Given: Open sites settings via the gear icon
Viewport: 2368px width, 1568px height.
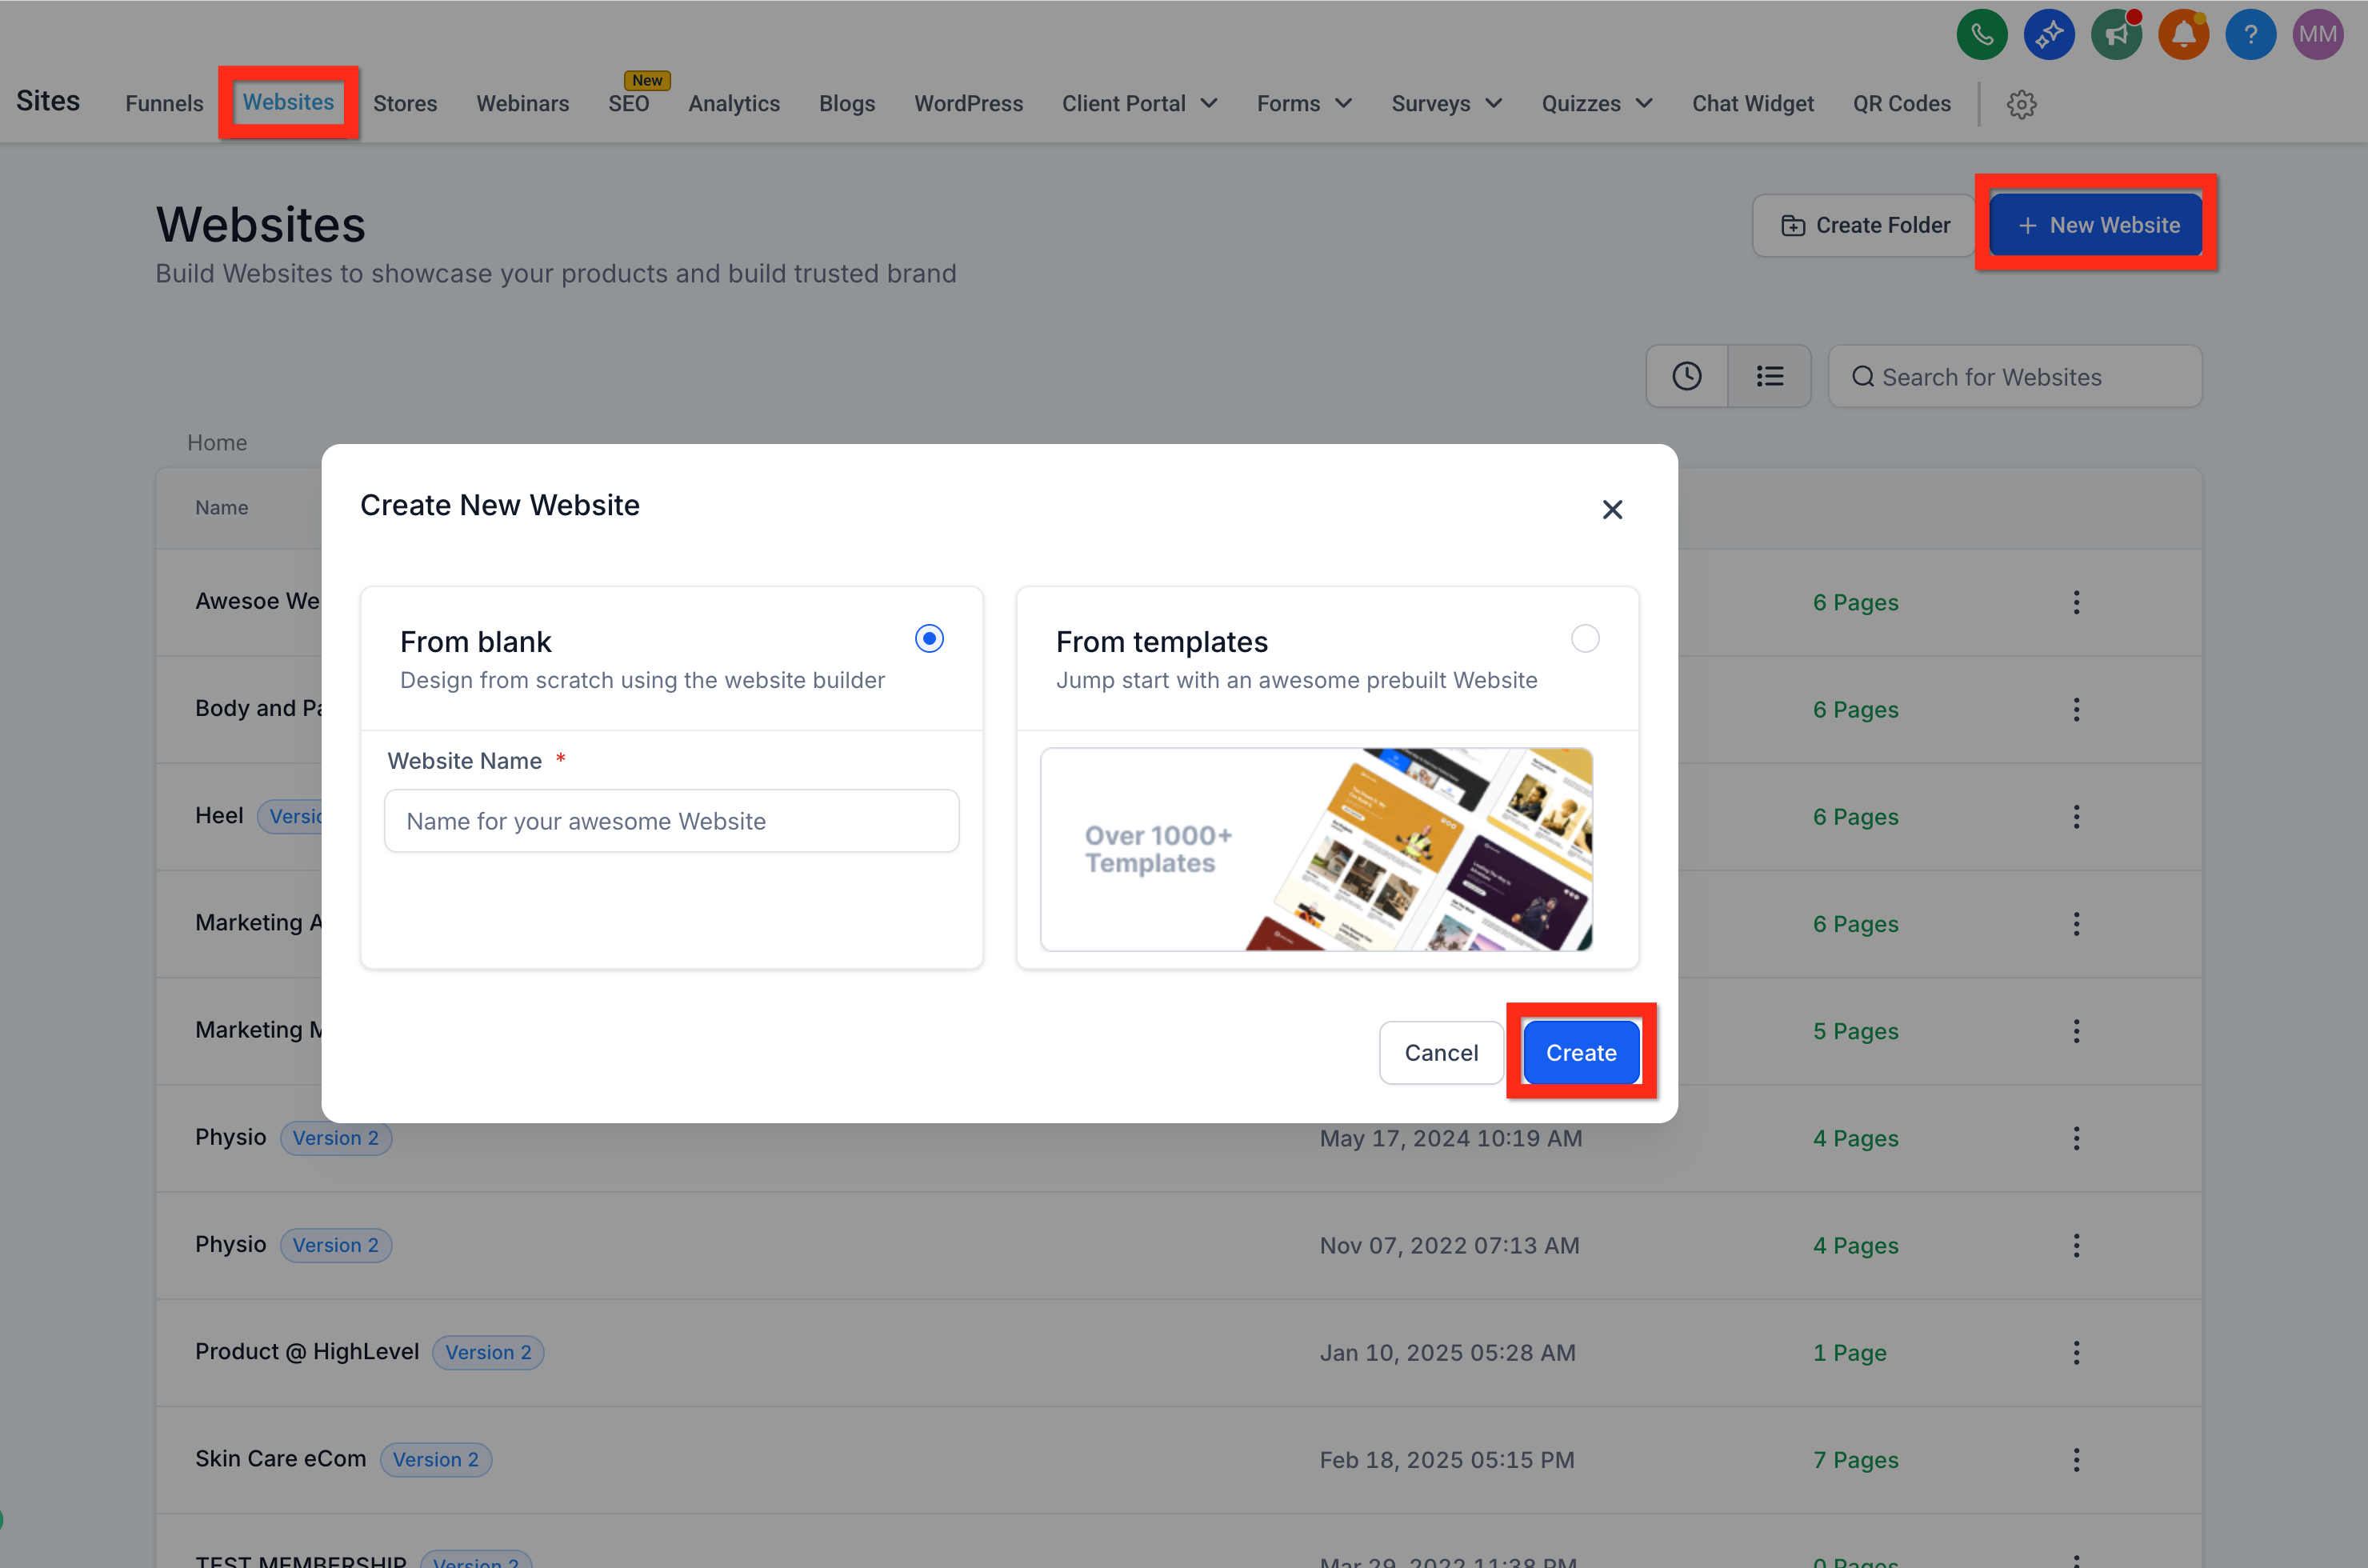Looking at the screenshot, I should coord(2022,104).
